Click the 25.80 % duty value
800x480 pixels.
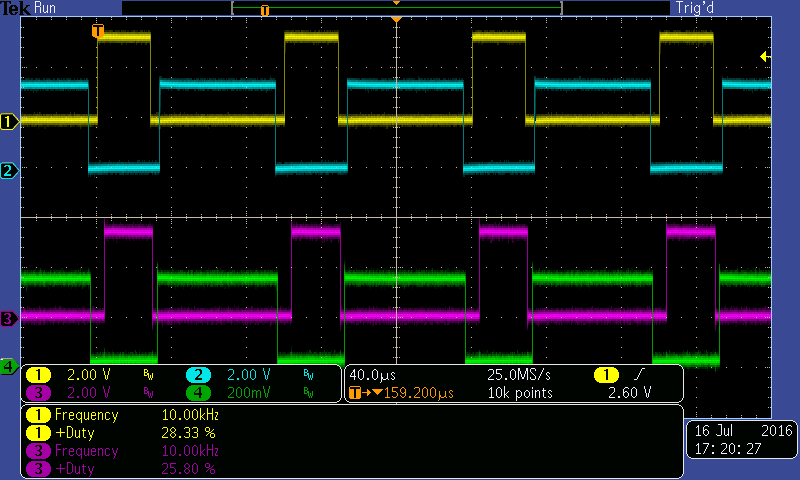coord(188,469)
